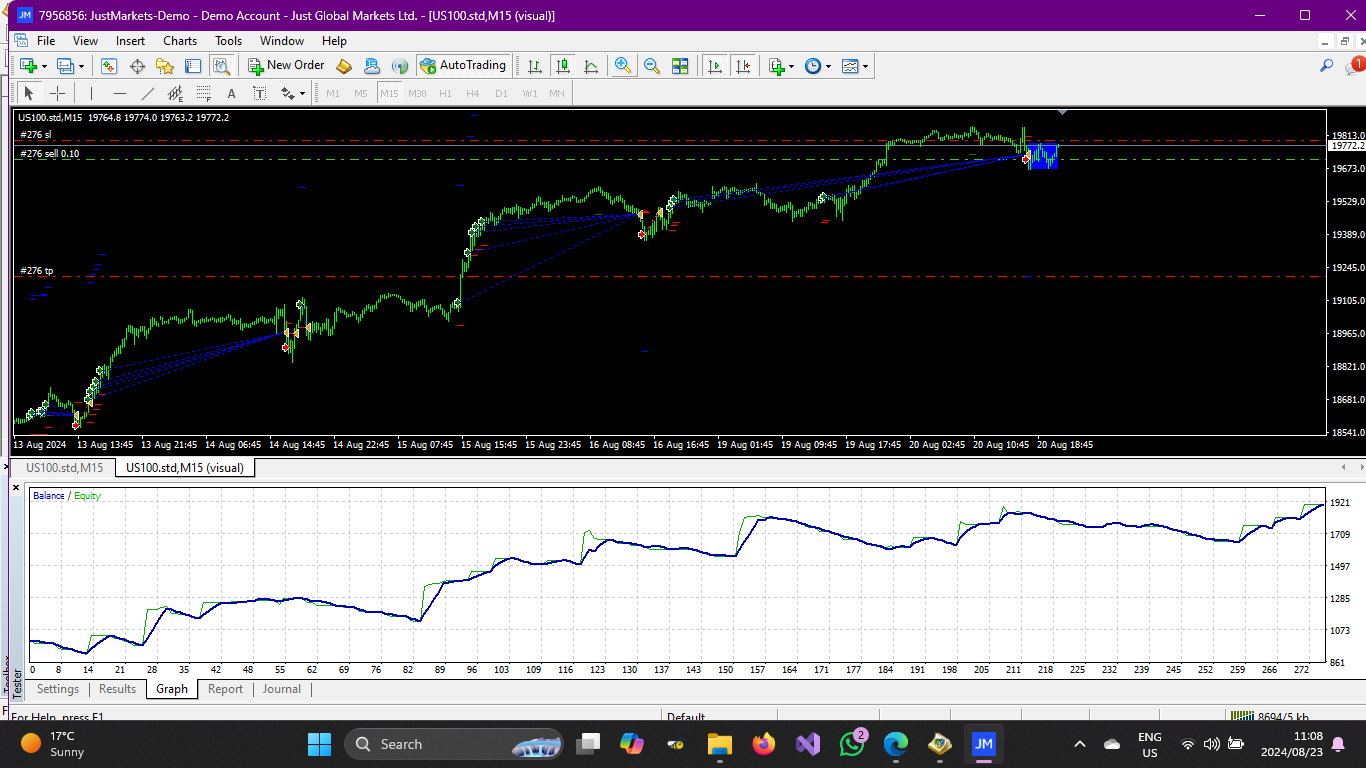The height and width of the screenshot is (768, 1366).
Task: Open the Insert menu
Action: point(130,41)
